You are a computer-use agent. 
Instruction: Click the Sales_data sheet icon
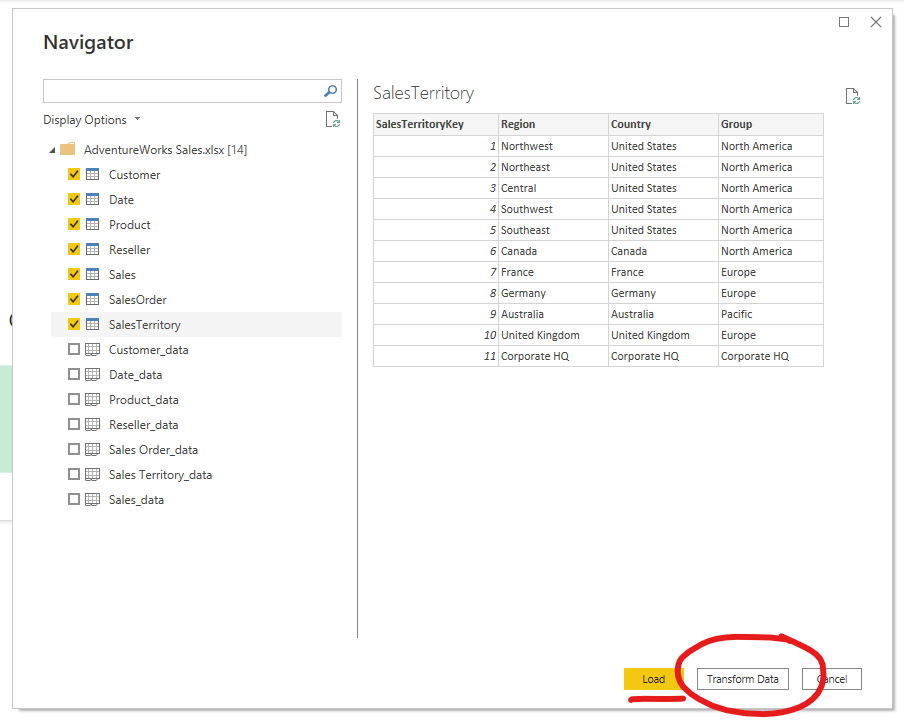[x=92, y=500]
